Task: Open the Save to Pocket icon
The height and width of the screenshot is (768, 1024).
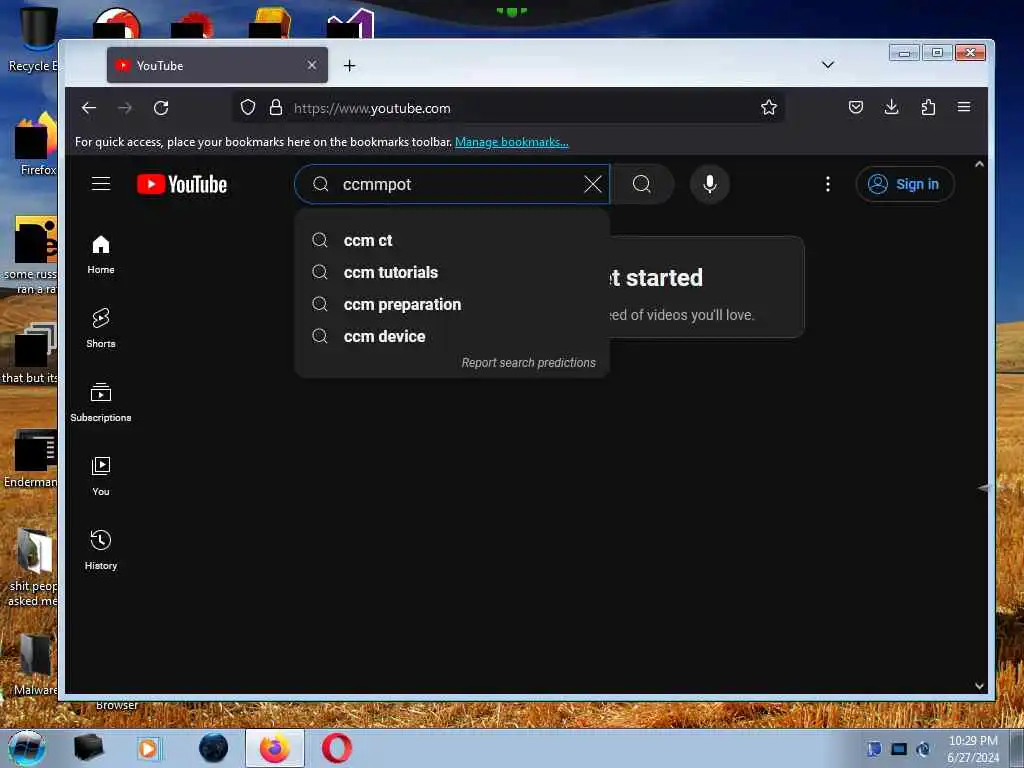Action: coord(856,107)
